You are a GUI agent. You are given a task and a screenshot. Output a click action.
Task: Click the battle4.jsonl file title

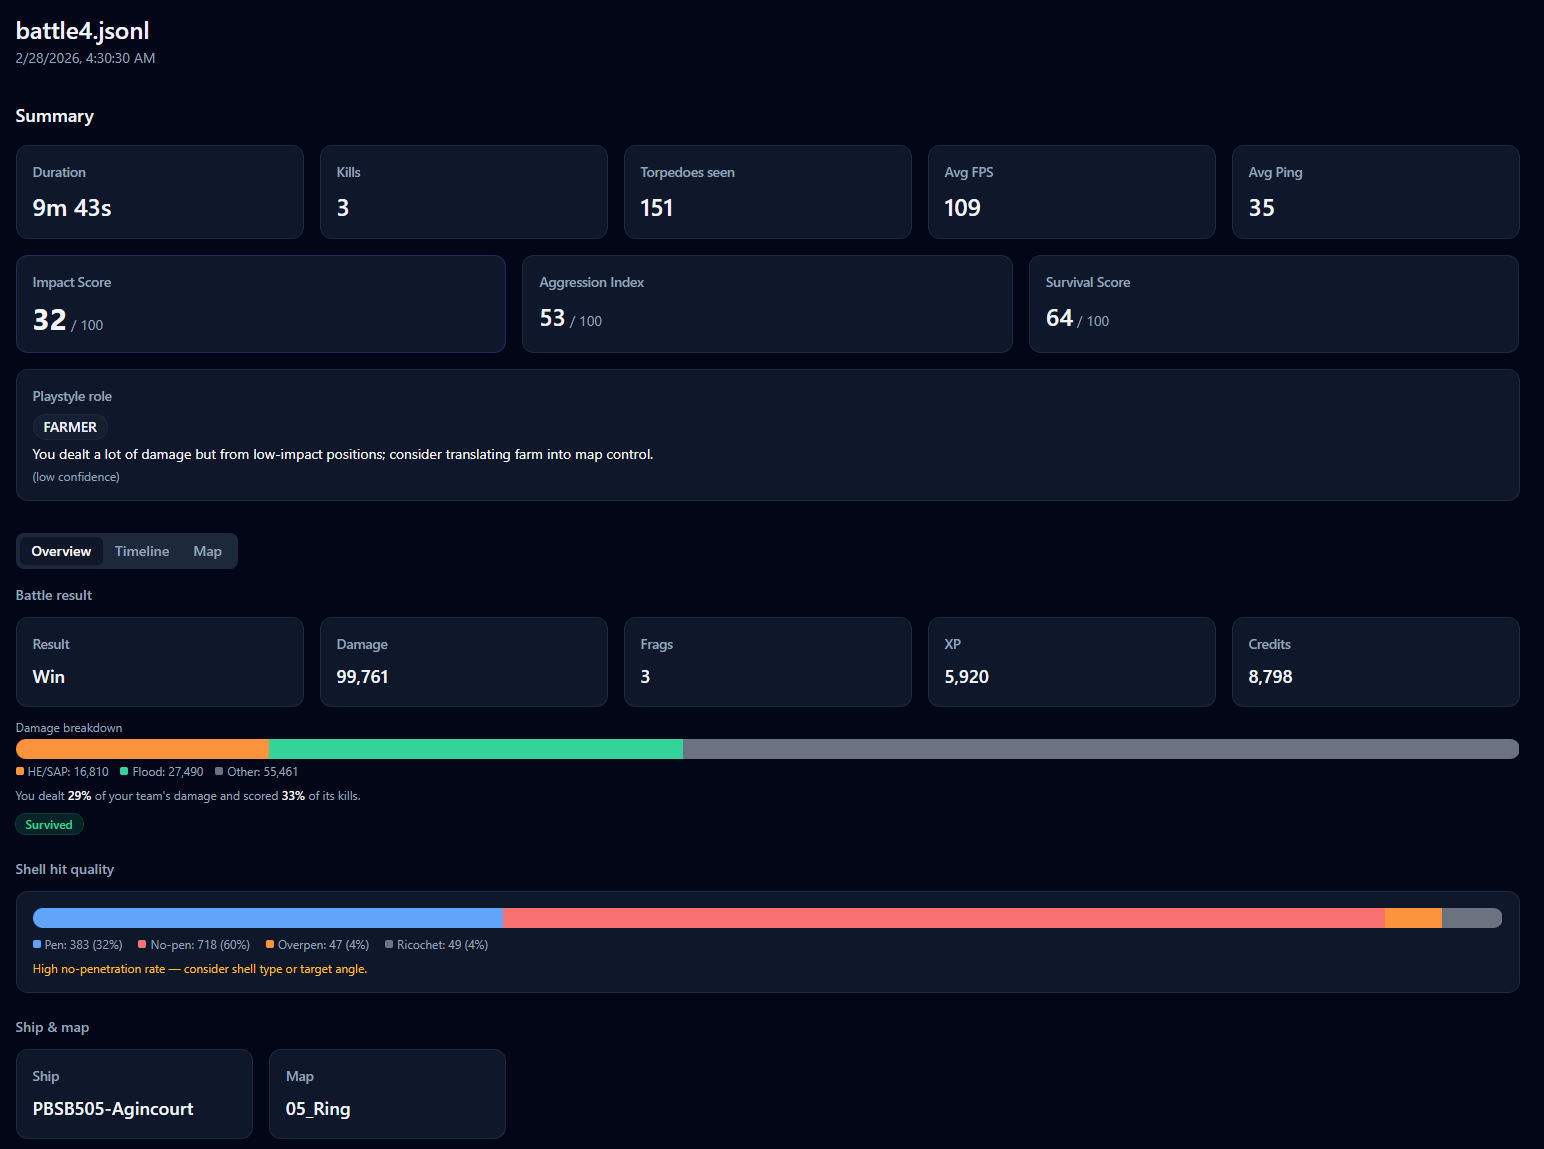pyautogui.click(x=83, y=31)
